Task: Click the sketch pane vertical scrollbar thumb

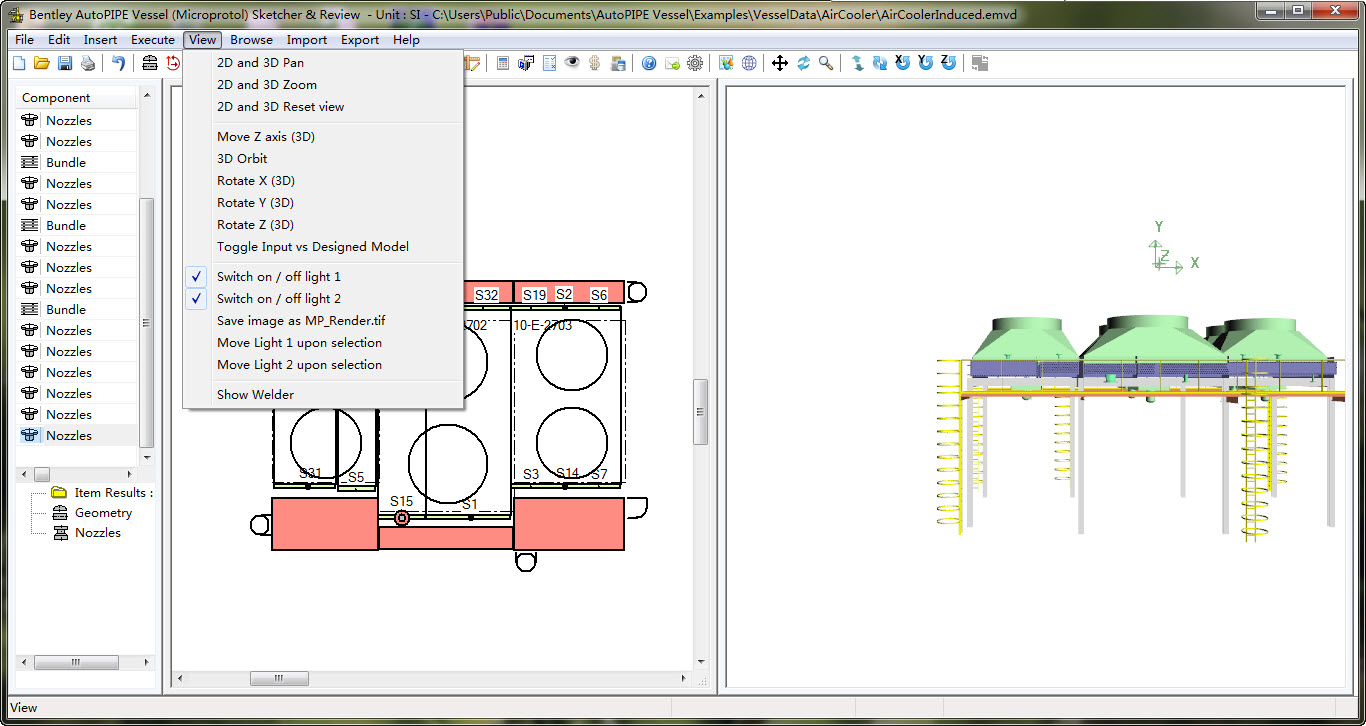Action: tap(701, 412)
